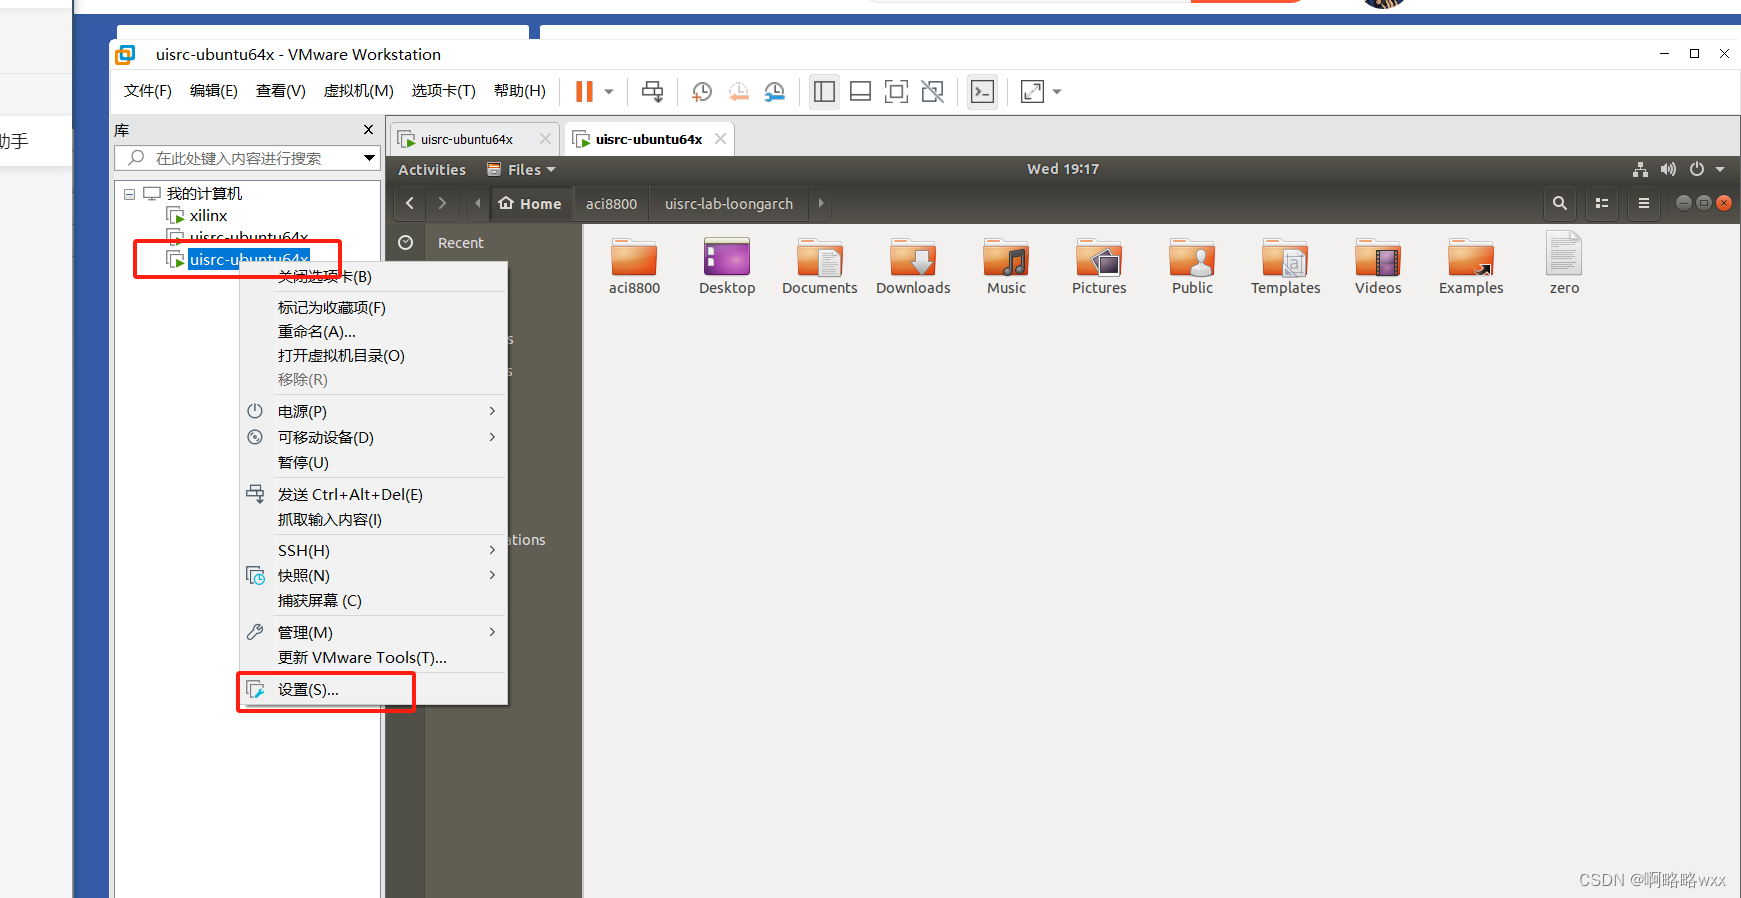This screenshot has width=1741, height=898.
Task: Click the uisrc-lab-loongarch path segment
Action: (x=729, y=204)
